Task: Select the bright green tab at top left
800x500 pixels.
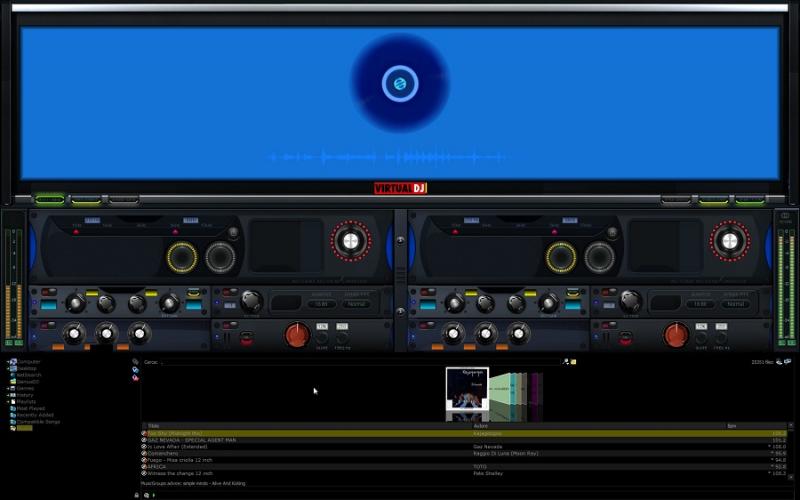Action: pos(49,200)
